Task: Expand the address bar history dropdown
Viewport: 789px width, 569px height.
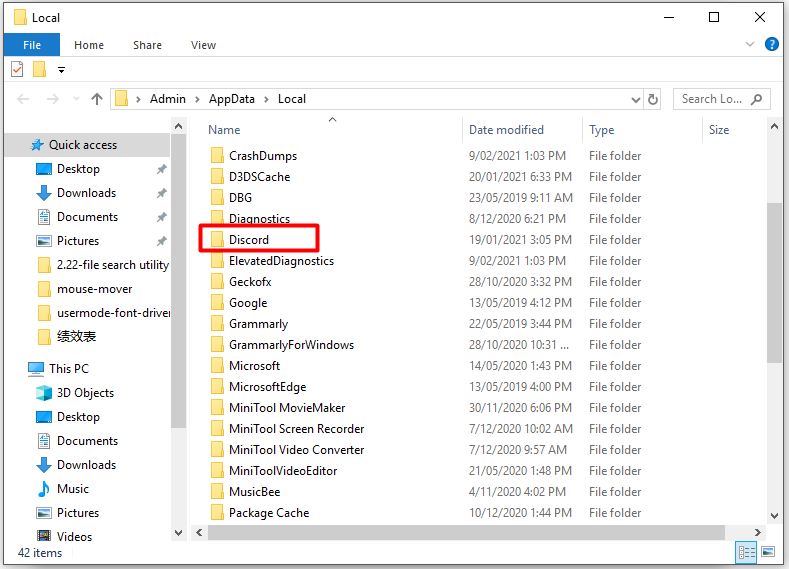Action: (x=635, y=99)
